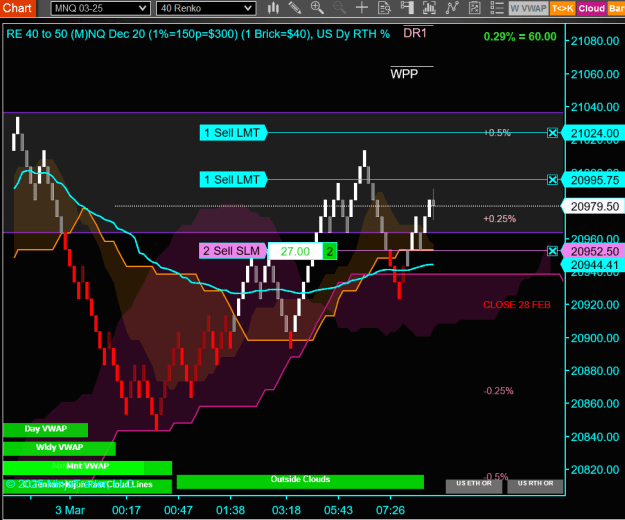Select the Chart tab

pos(18,8)
